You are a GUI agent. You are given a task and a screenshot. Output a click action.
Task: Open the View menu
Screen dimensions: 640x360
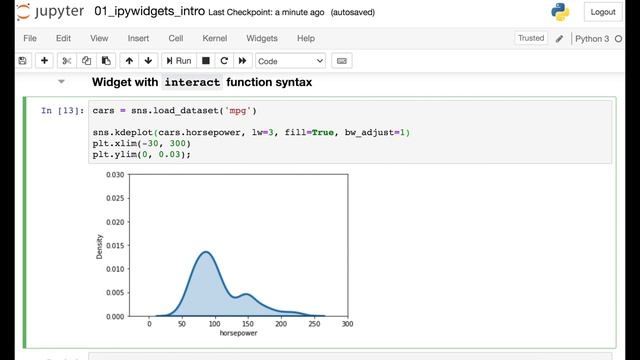(x=99, y=38)
